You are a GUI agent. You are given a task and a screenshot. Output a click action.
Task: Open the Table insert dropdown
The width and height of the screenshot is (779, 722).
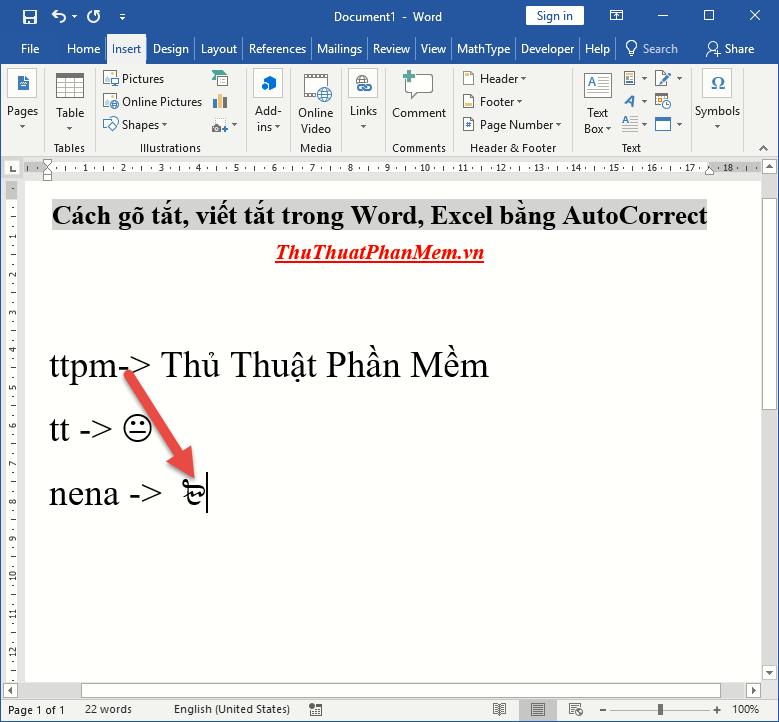click(70, 102)
